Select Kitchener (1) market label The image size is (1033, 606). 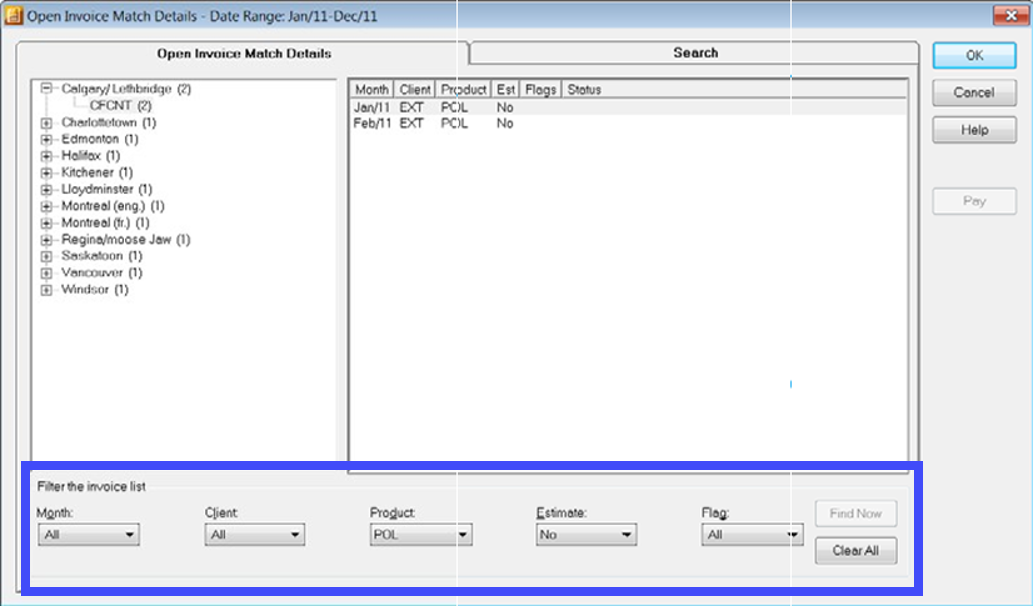(97, 173)
